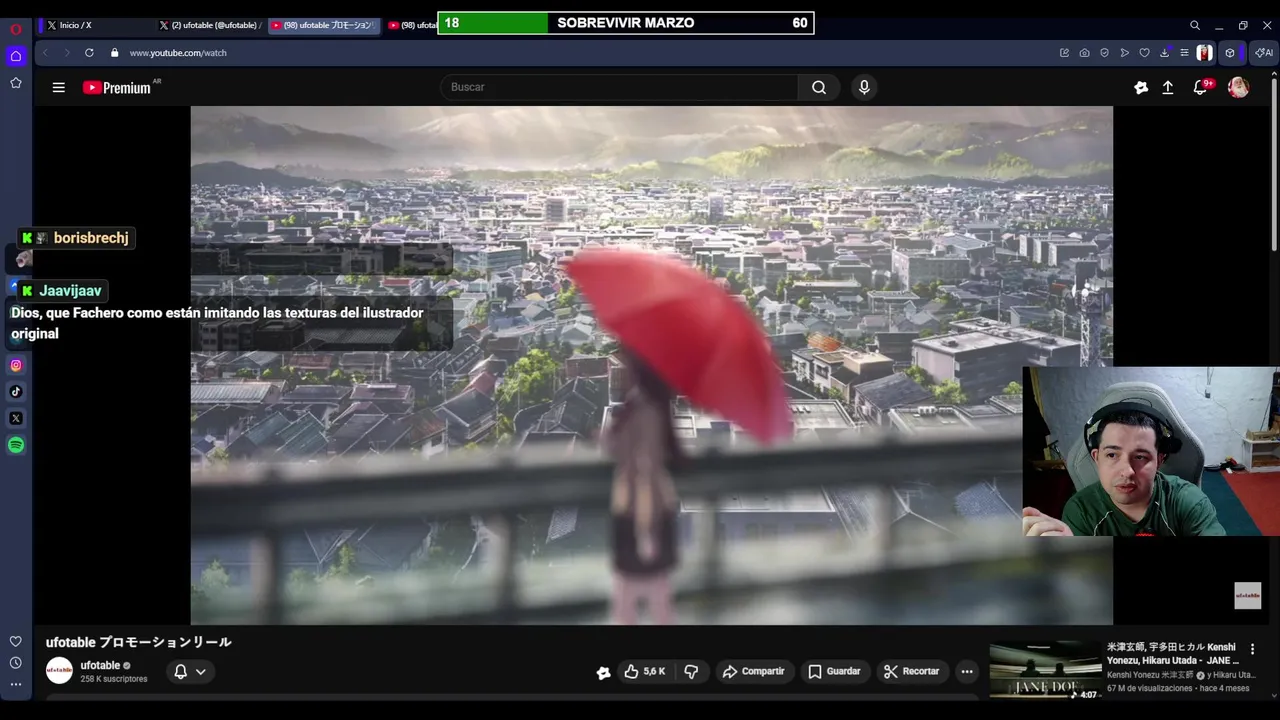This screenshot has height=720, width=1280.
Task: Click the page vertical scrollbar
Action: tap(1274, 165)
